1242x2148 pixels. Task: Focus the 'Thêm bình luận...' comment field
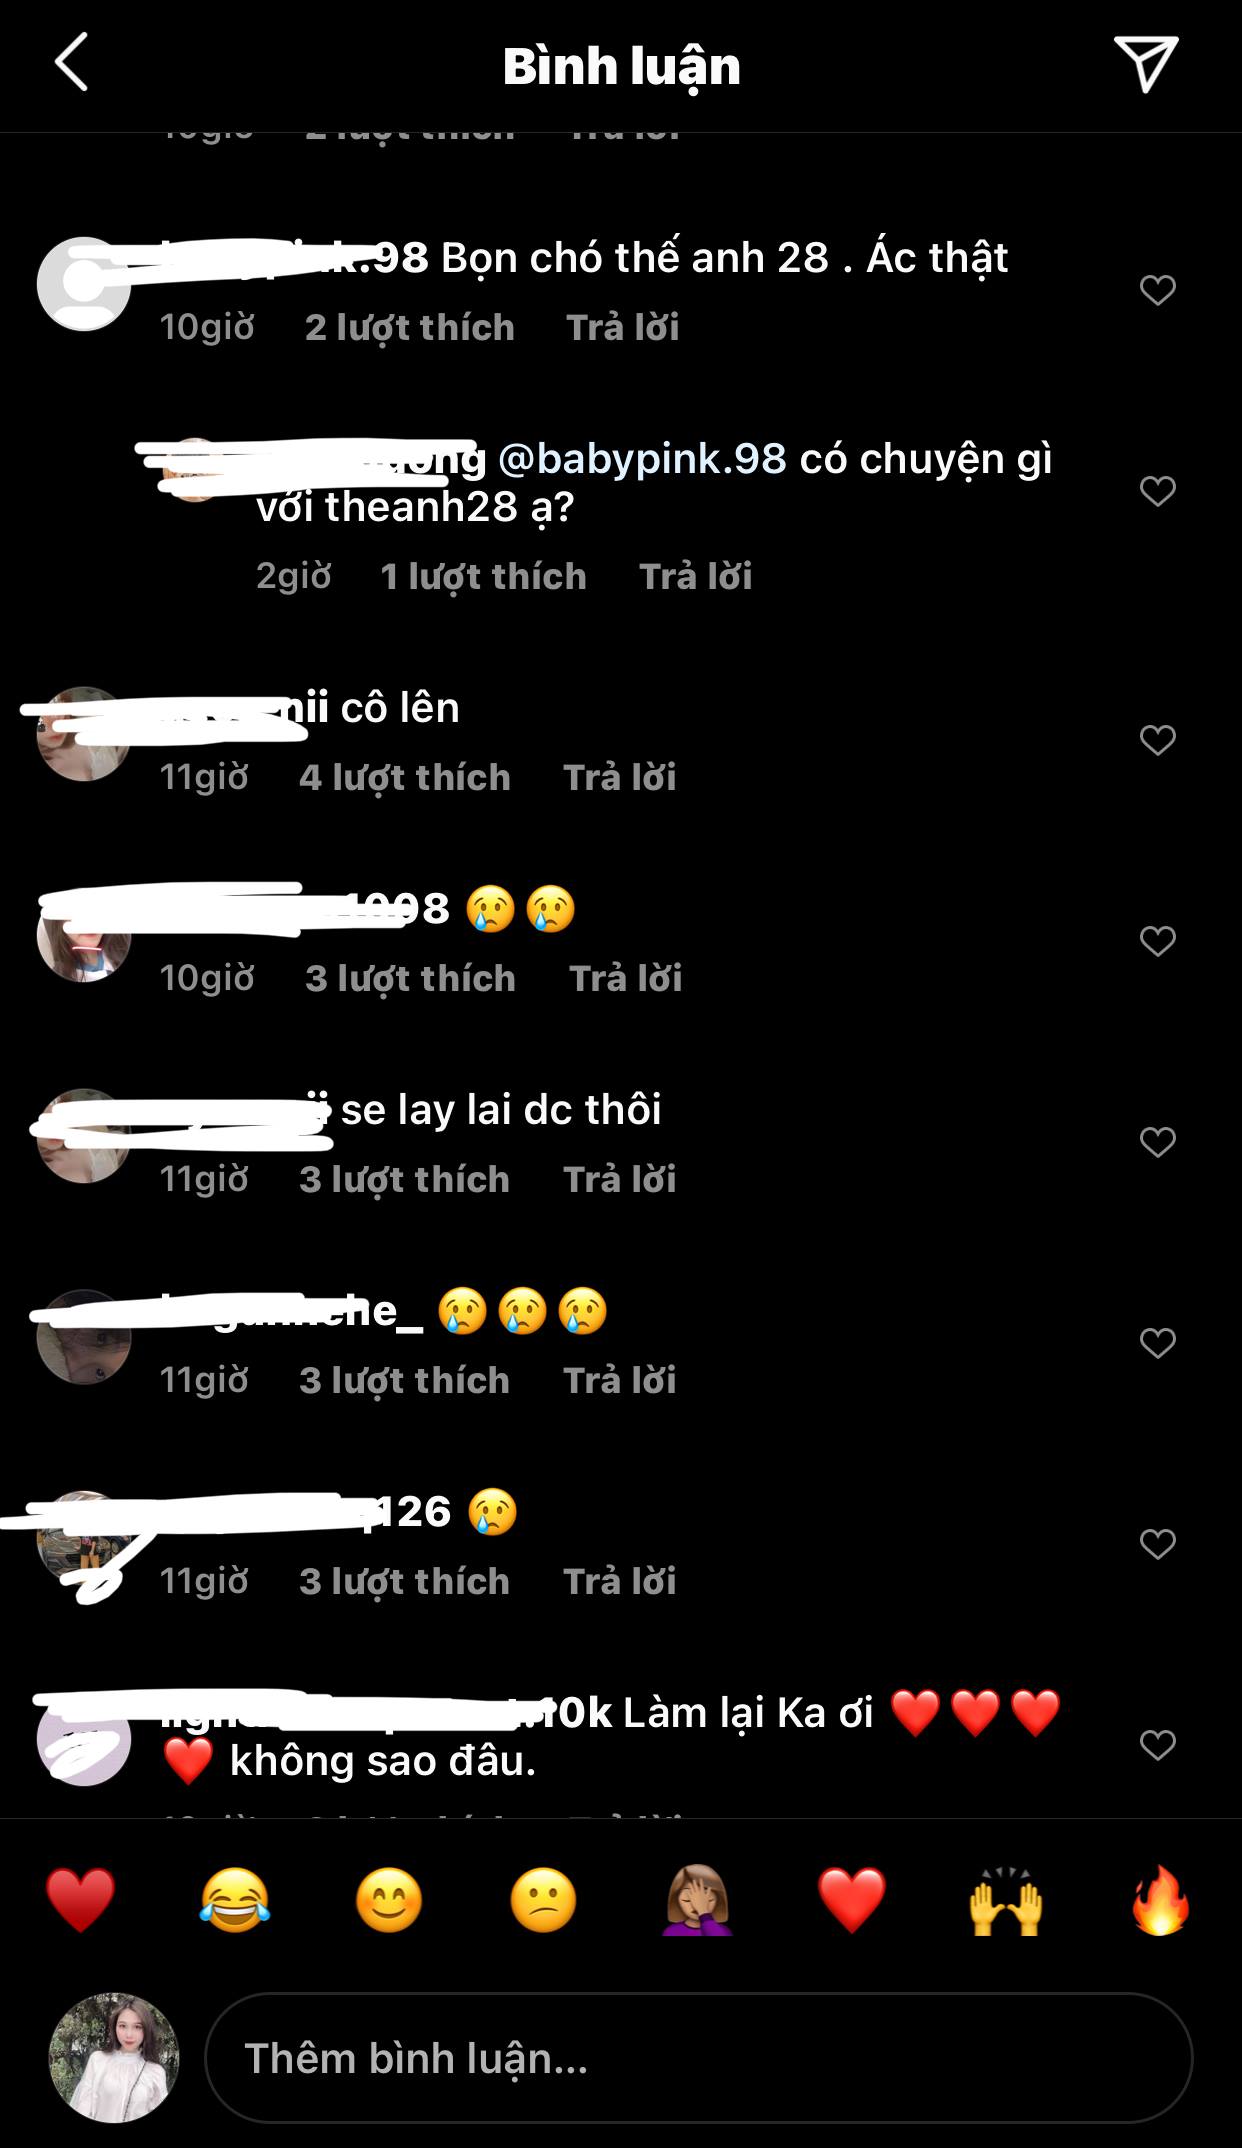698,2059
